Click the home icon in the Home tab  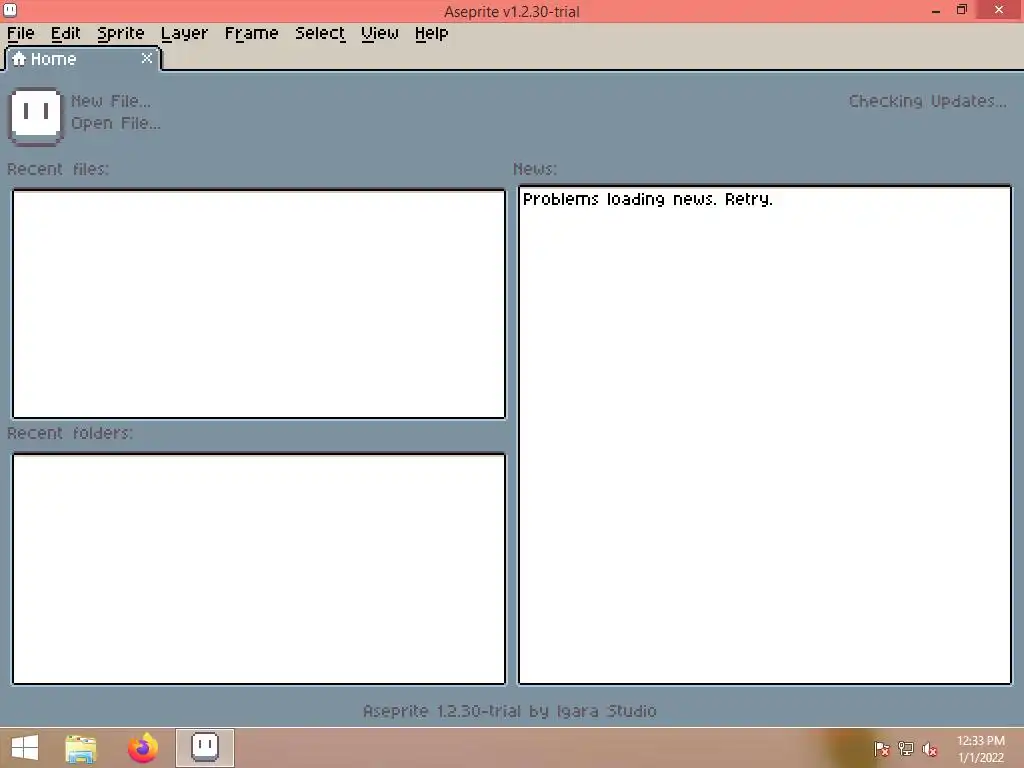point(19,59)
